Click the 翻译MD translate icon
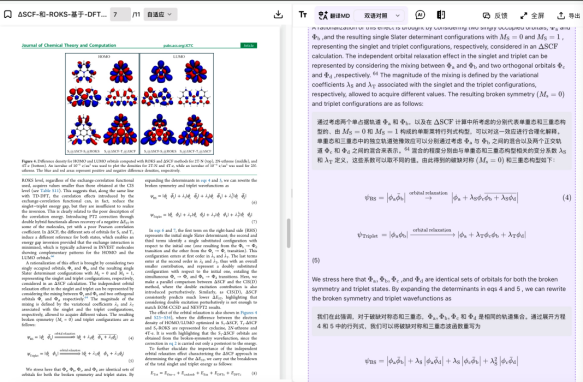 tap(334, 16)
